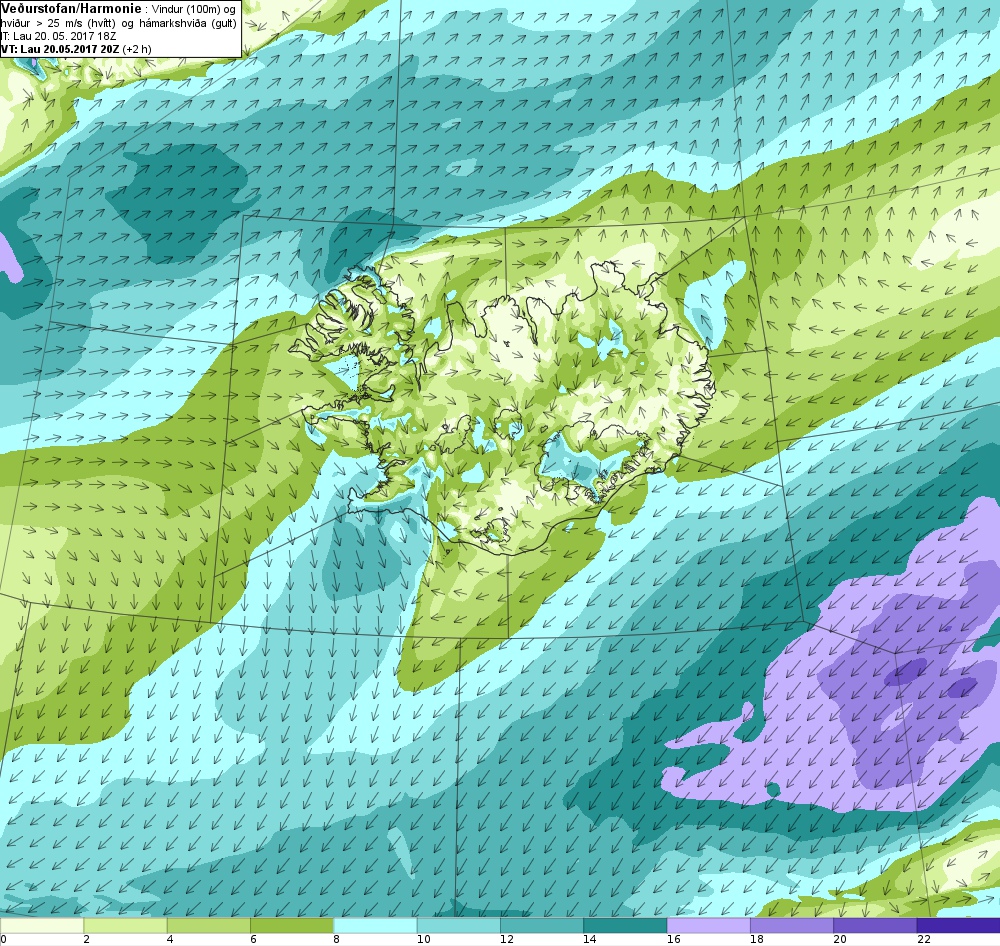Click the darkest purple legend swatch above 22

tap(958, 926)
